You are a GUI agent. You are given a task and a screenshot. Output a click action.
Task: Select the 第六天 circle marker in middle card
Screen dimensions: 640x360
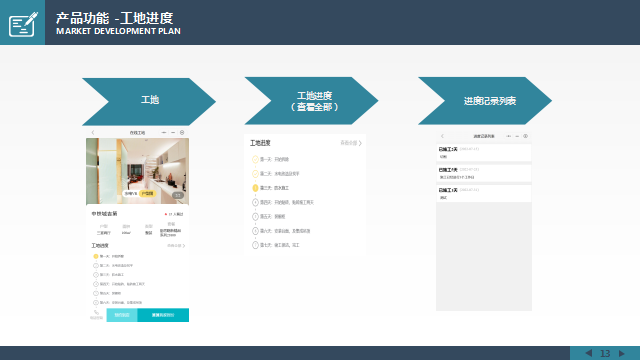[x=255, y=231]
